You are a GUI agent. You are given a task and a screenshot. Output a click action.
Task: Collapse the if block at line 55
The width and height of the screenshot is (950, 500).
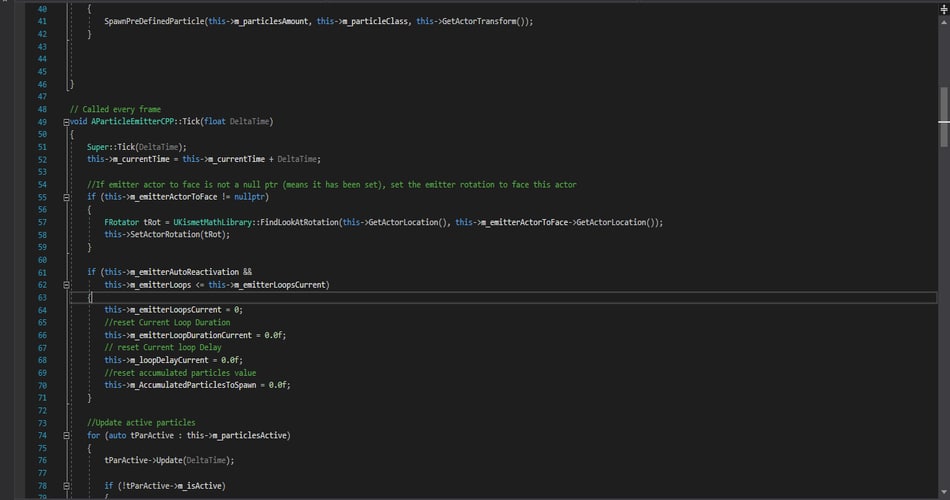66,197
